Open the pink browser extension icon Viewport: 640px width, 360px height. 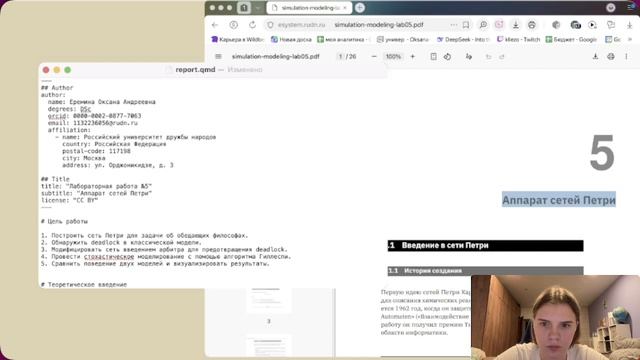(499, 25)
